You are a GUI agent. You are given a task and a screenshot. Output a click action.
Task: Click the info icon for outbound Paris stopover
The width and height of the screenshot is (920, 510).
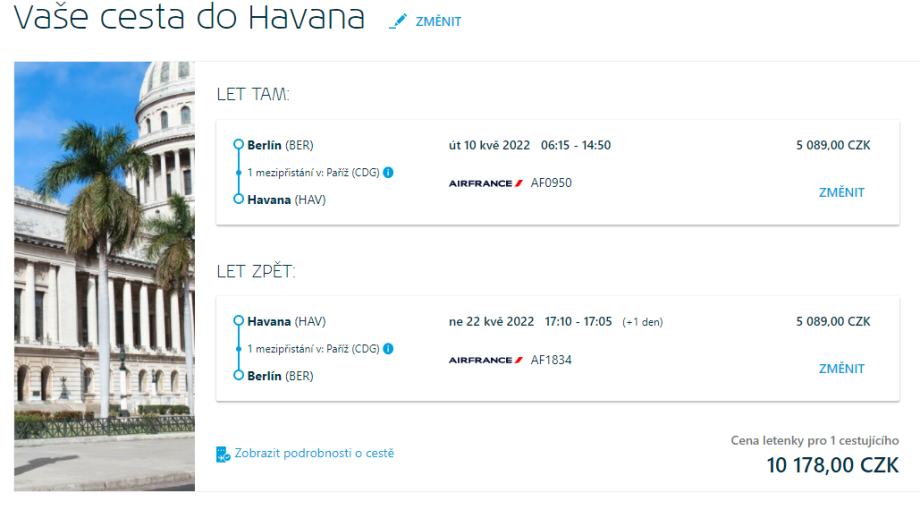(x=388, y=172)
